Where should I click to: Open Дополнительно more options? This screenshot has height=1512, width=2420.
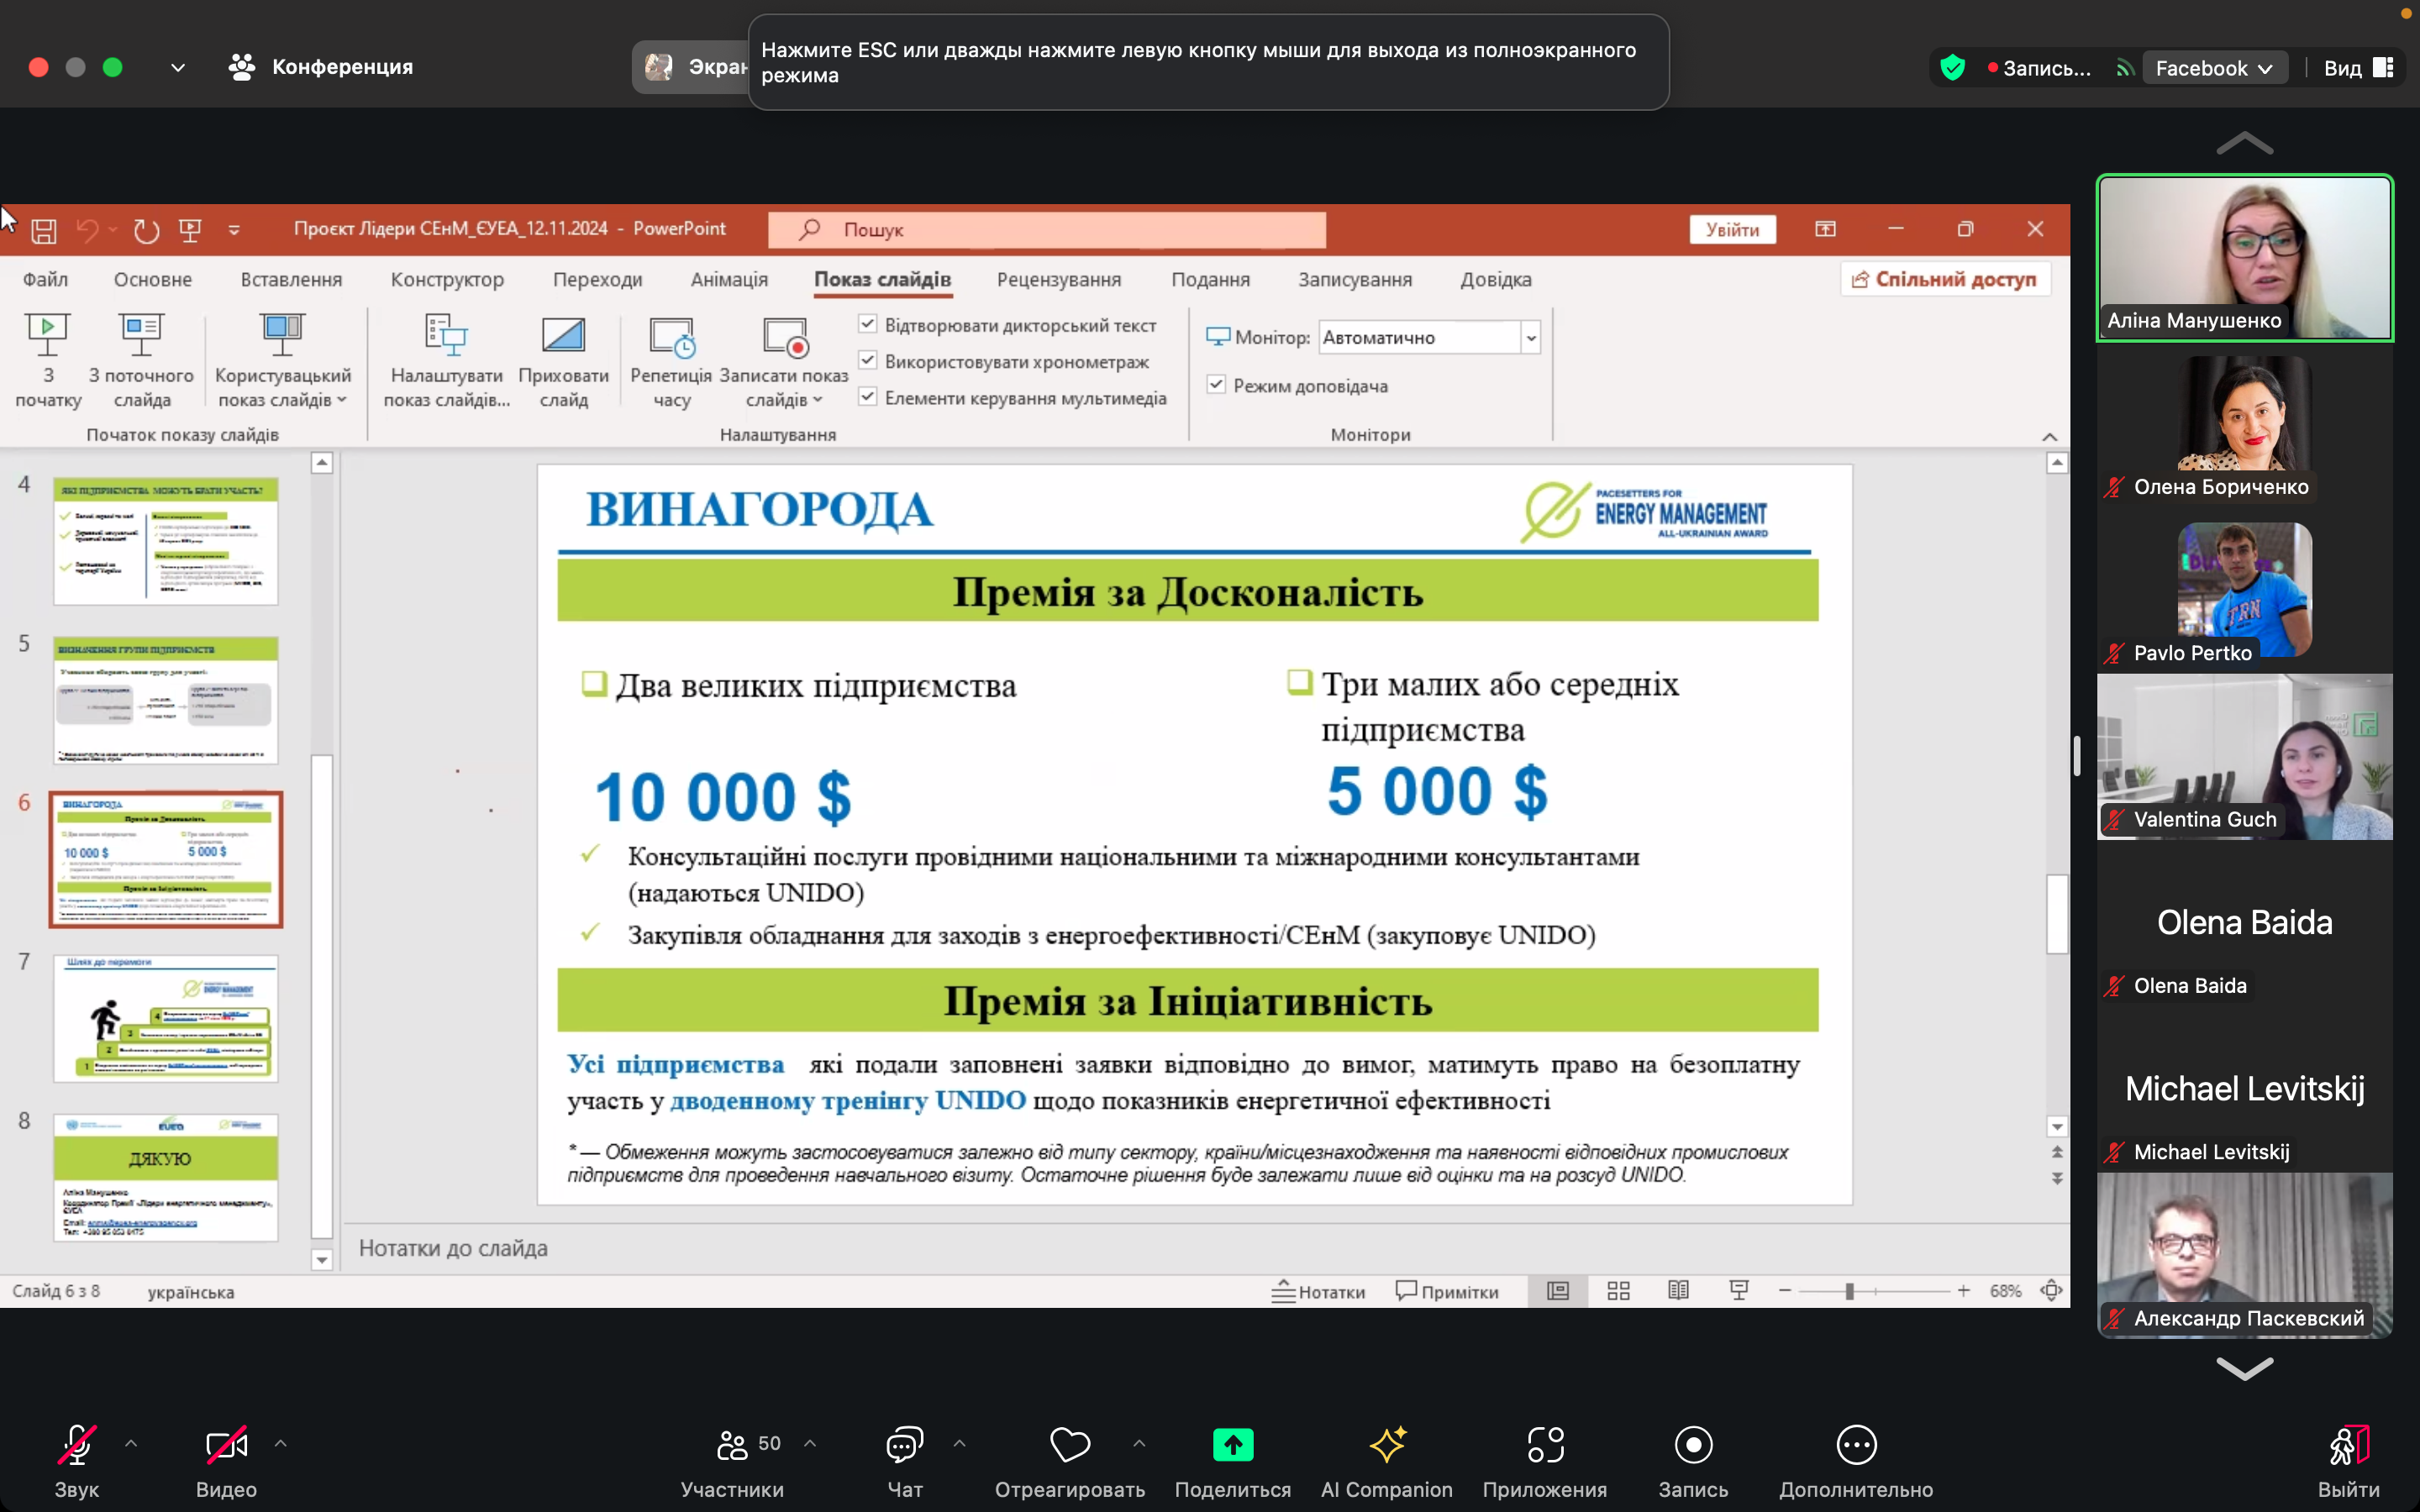[1856, 1461]
